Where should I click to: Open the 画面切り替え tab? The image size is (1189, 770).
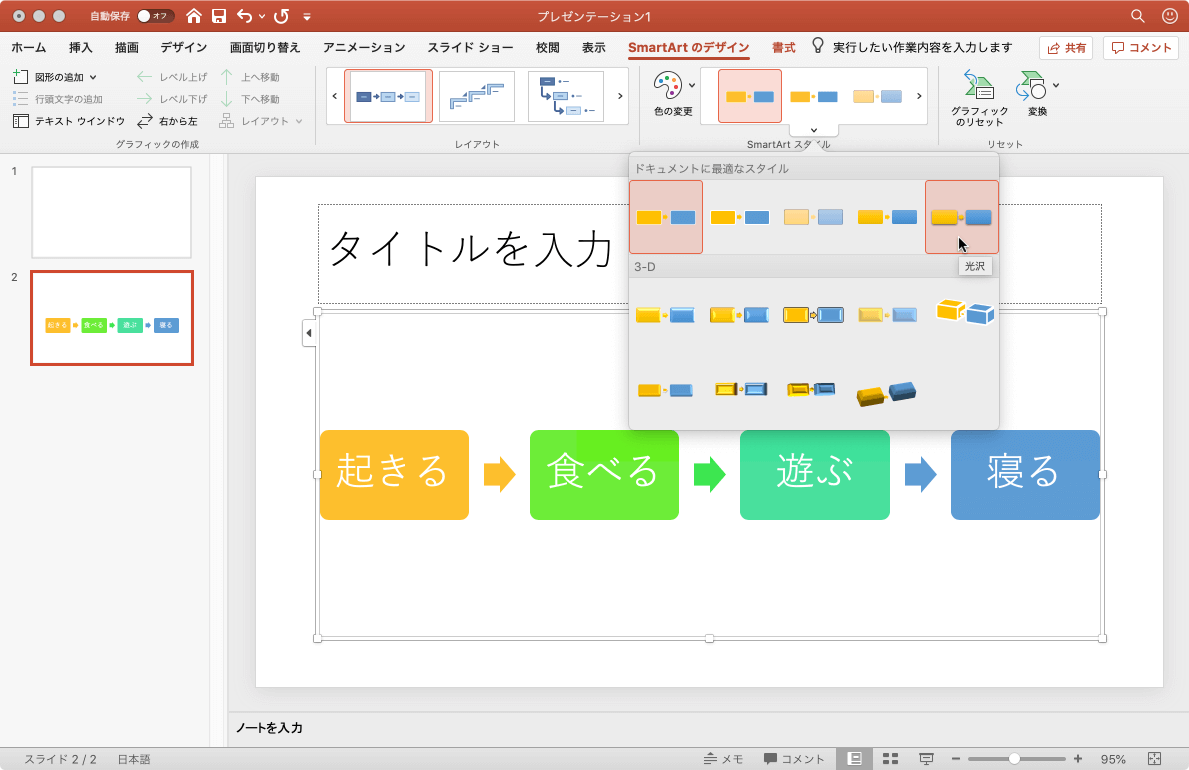pos(265,47)
